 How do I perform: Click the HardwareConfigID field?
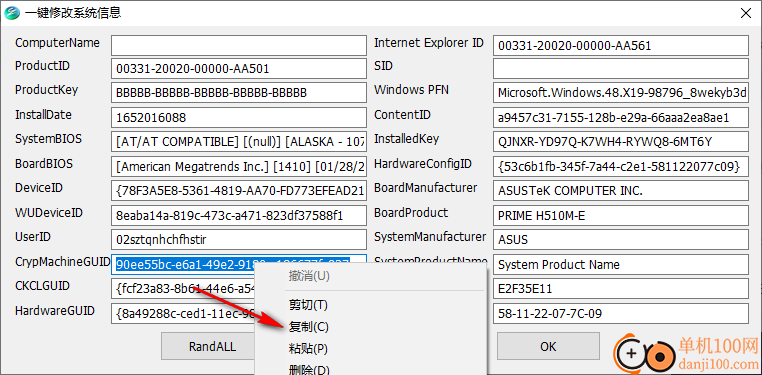coord(621,167)
